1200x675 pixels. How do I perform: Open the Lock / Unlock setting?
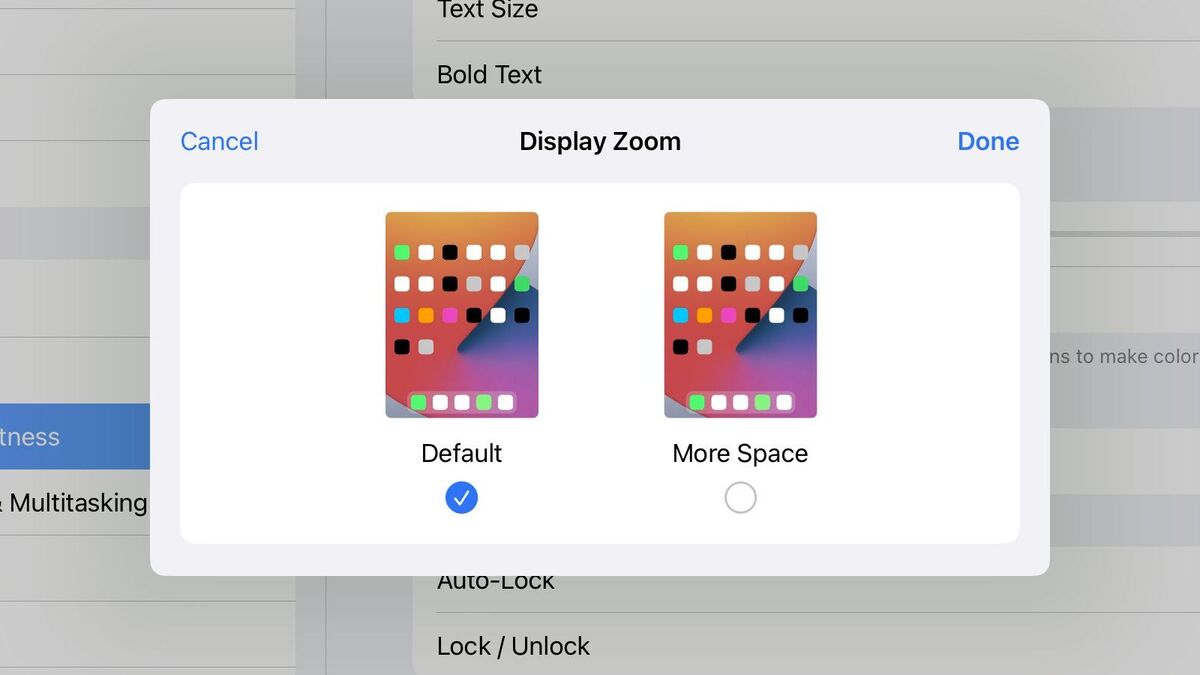(512, 646)
